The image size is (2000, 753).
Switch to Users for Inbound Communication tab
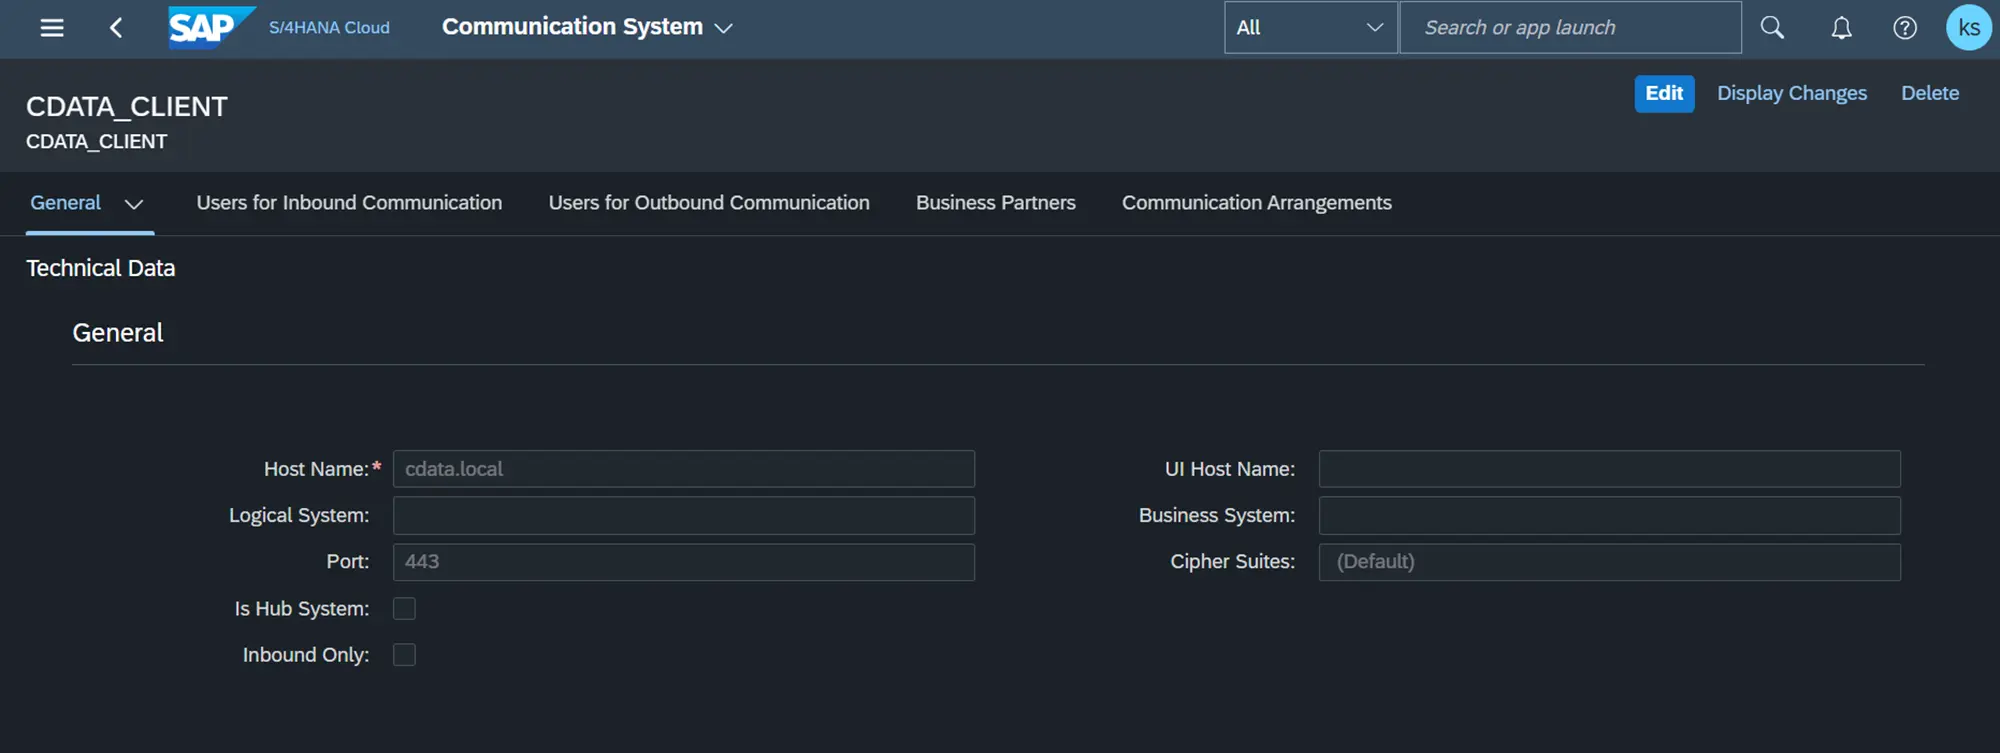click(349, 203)
